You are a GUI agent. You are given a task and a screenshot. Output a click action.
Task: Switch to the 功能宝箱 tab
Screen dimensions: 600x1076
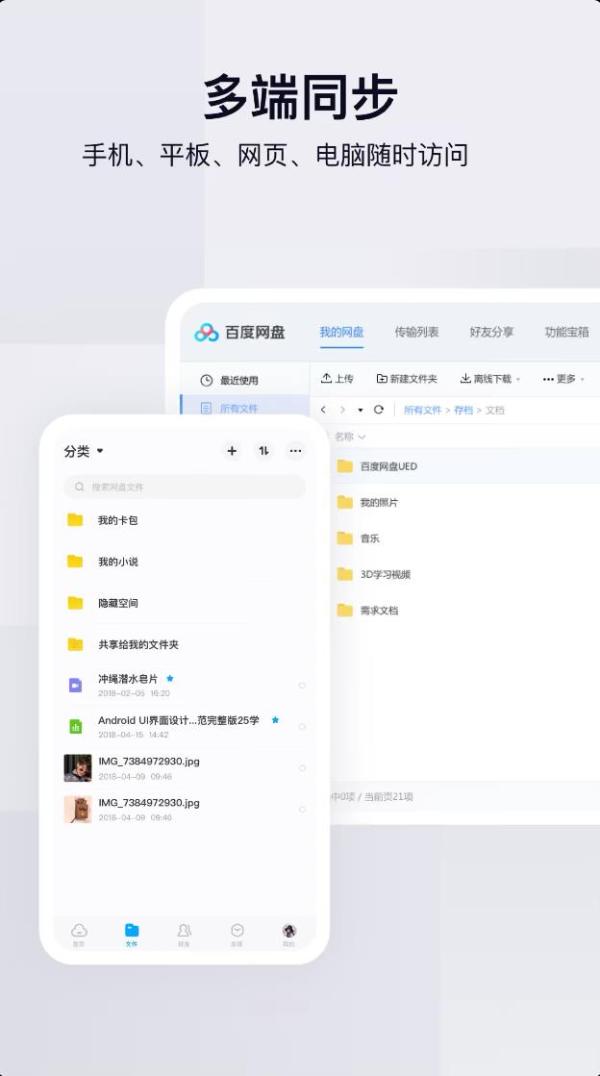[x=567, y=332]
